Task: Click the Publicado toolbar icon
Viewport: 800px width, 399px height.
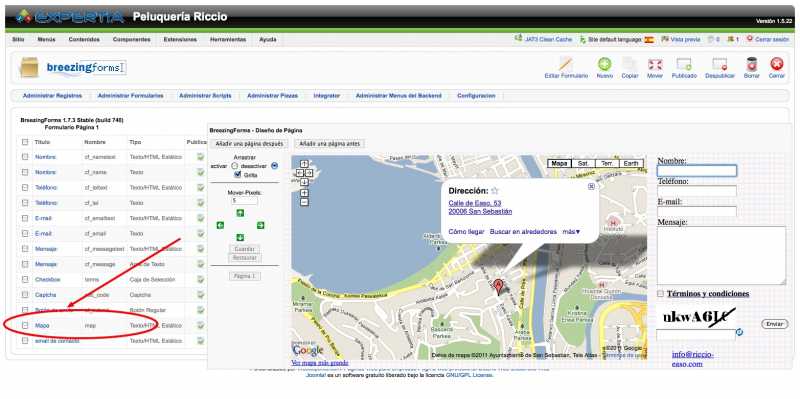Action: tap(684, 64)
